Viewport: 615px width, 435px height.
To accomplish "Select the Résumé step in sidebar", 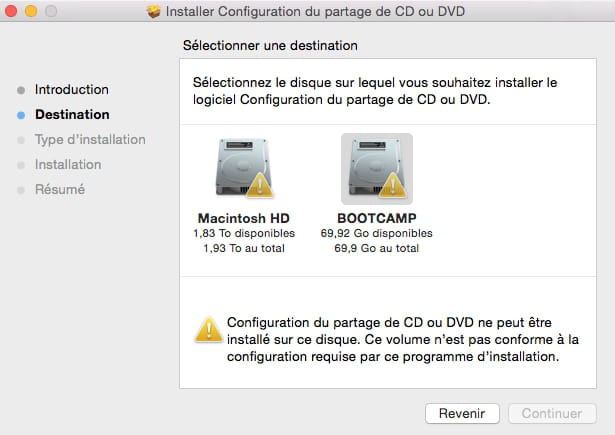I will [x=60, y=189].
